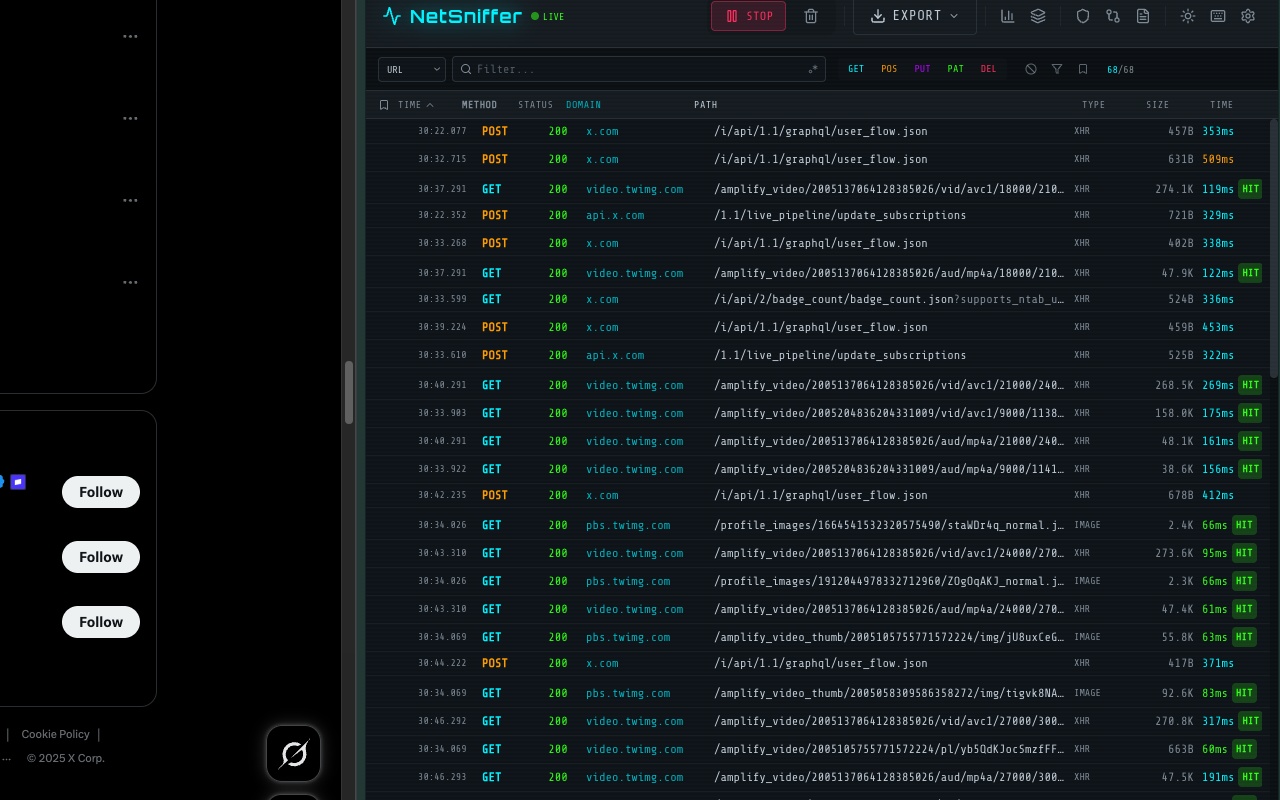Select the 92.6K amplify_video_thumb image row
This screenshot has height=800, width=1280.
coord(818,693)
